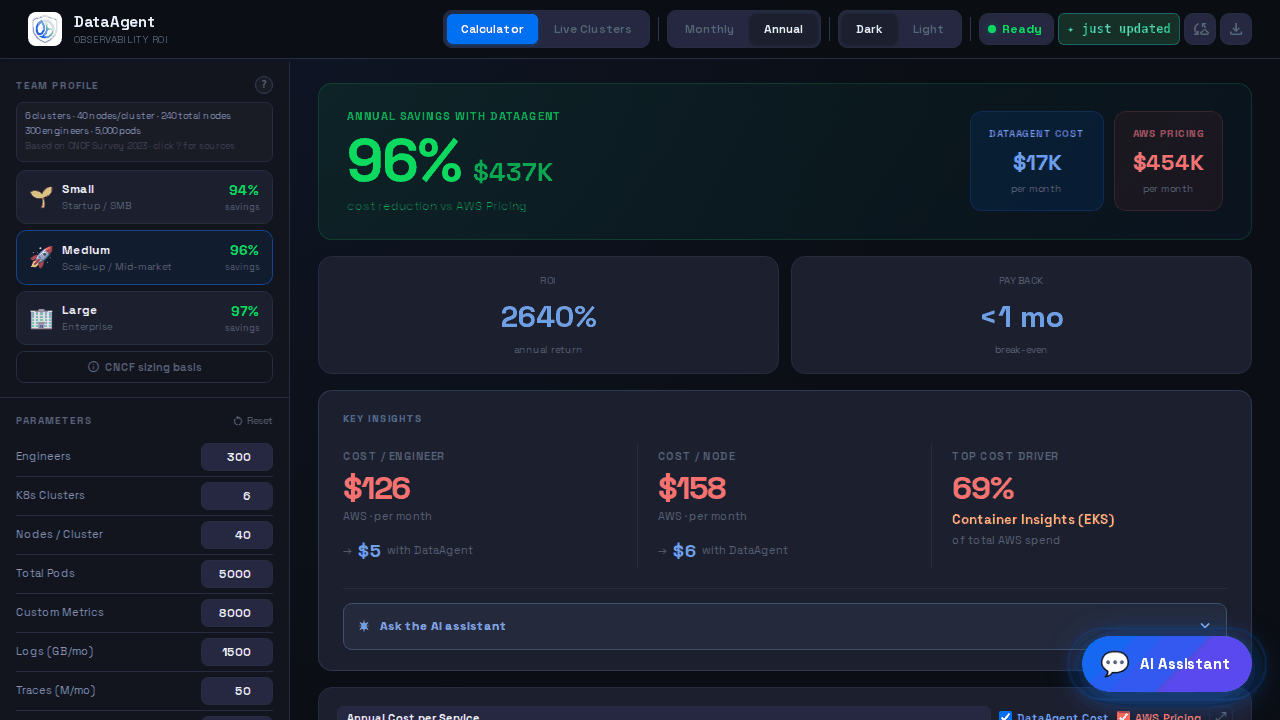Click the Annual Cost per Service heading
This screenshot has height=720, width=1280.
tap(413, 716)
